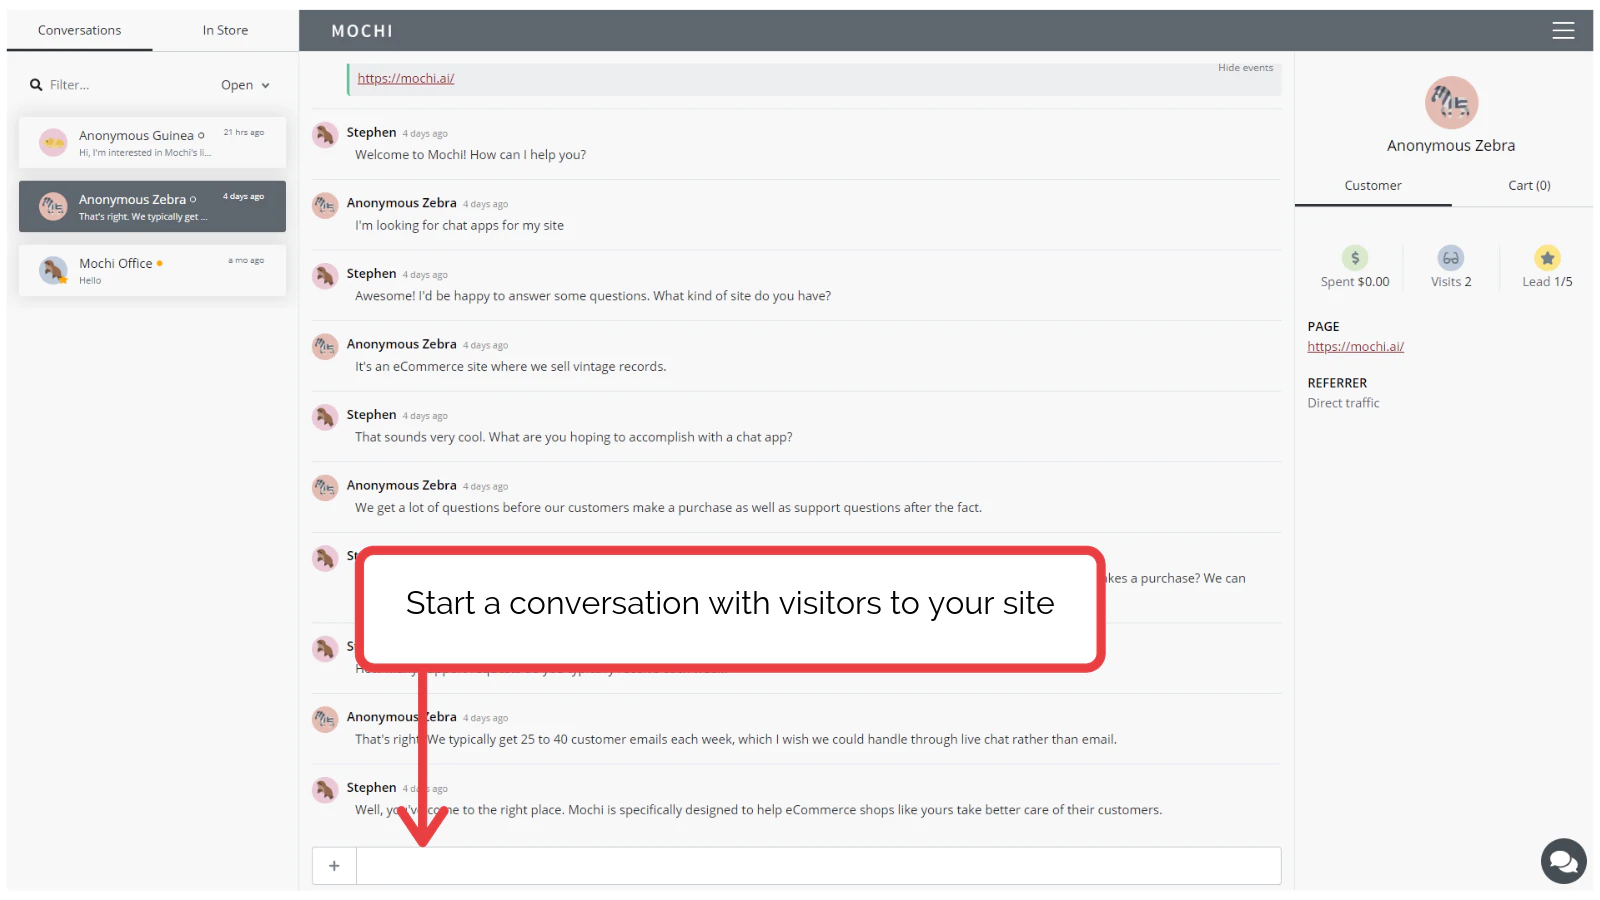Screen dimensions: 1600x900
Task: Switch to the Conversations tab
Action: [x=79, y=30]
